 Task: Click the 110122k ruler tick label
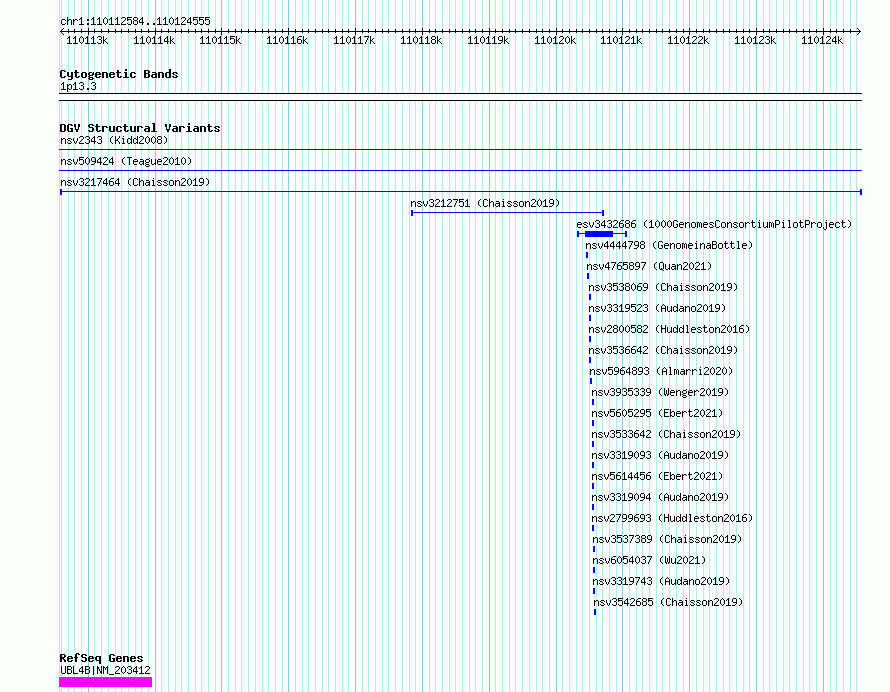coord(688,40)
